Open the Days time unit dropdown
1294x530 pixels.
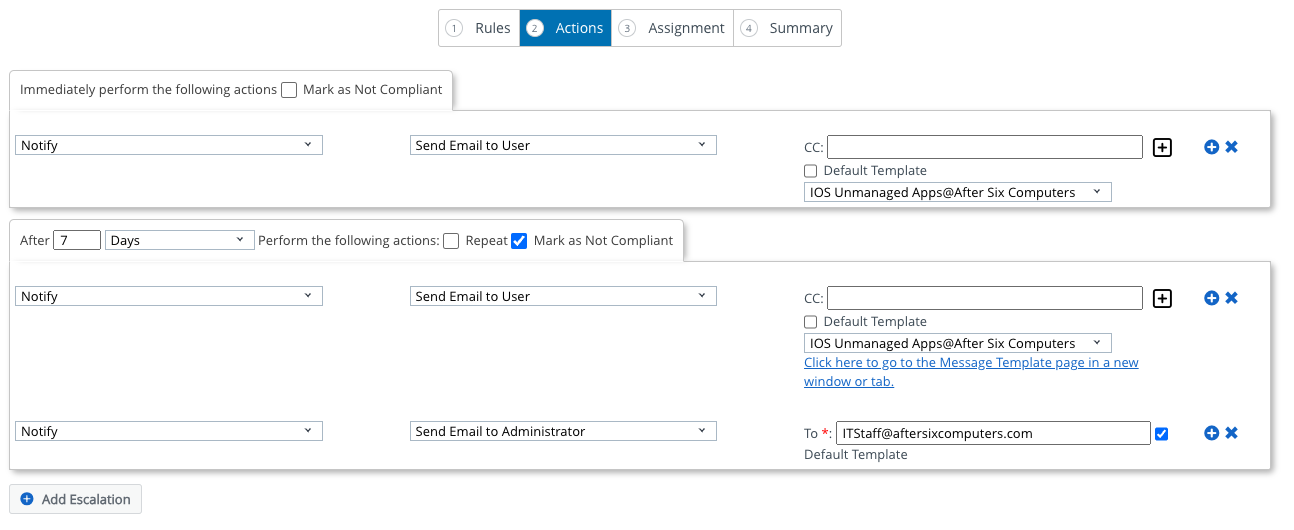tap(180, 240)
